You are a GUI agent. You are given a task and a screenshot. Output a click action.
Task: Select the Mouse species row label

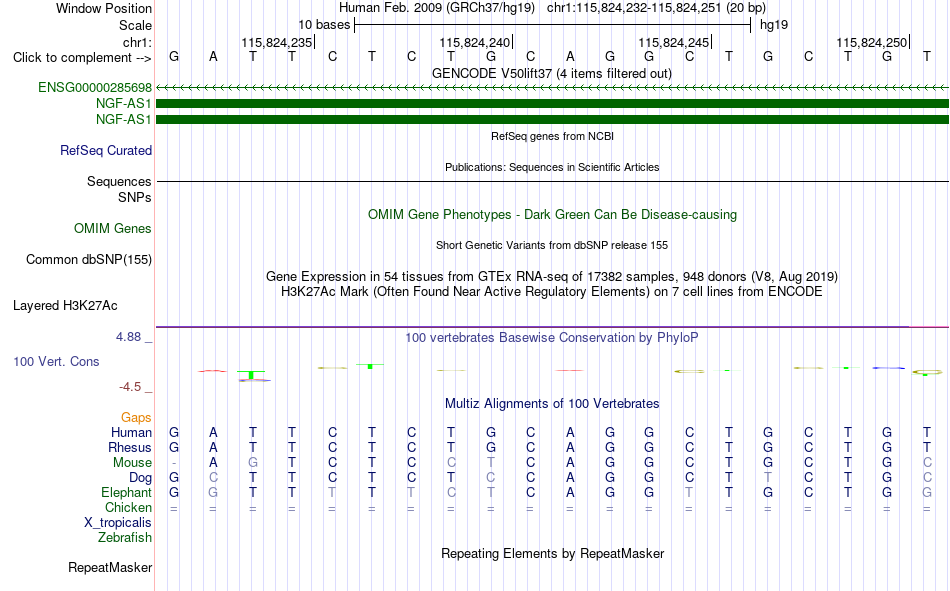coord(132,462)
